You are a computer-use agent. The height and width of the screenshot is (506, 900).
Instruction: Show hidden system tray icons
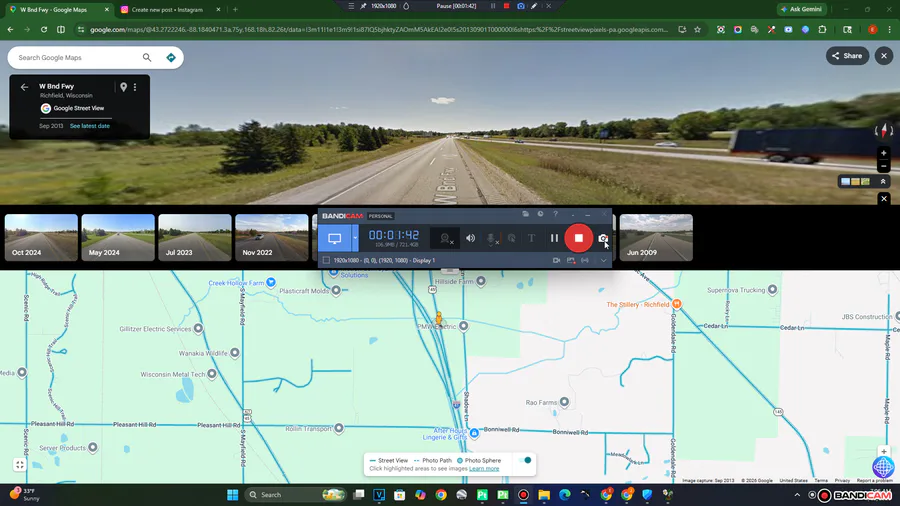pyautogui.click(x=797, y=495)
